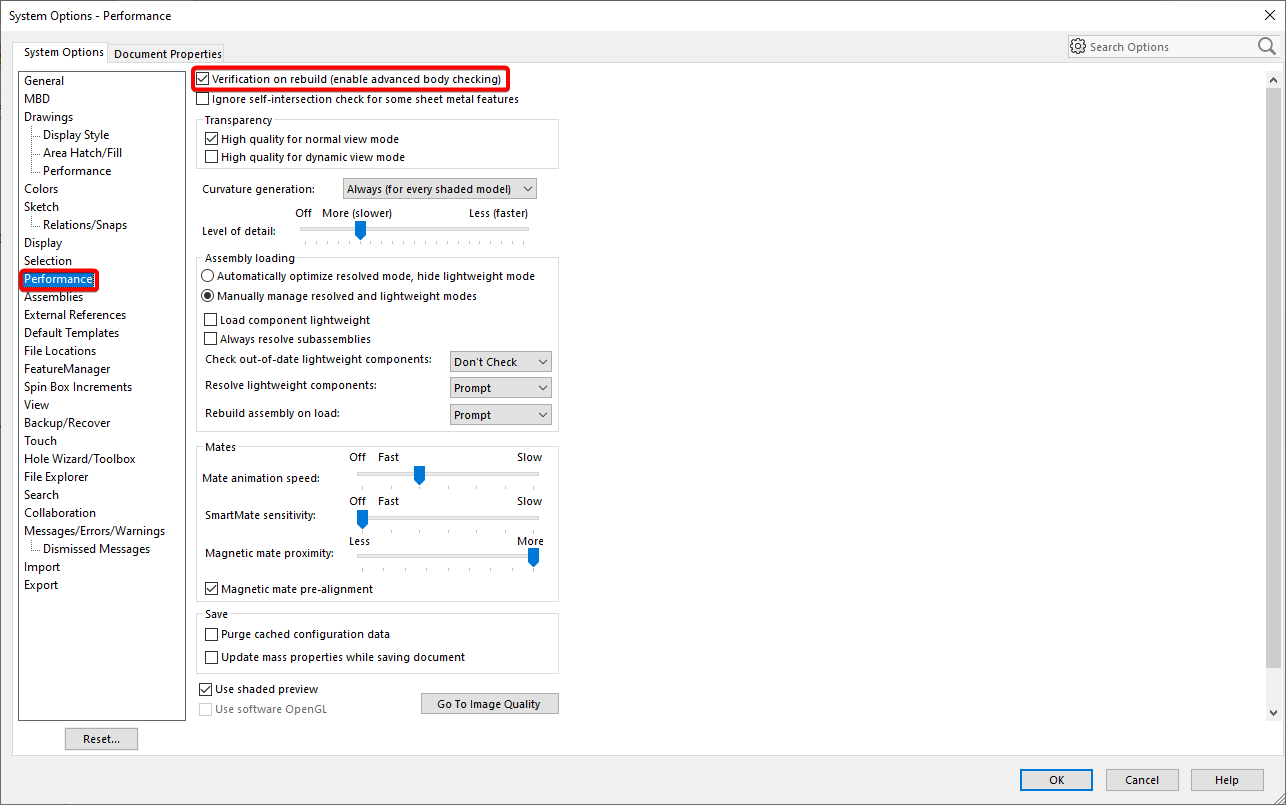The image size is (1286, 805).
Task: Confirm with OK button
Action: 1056,780
